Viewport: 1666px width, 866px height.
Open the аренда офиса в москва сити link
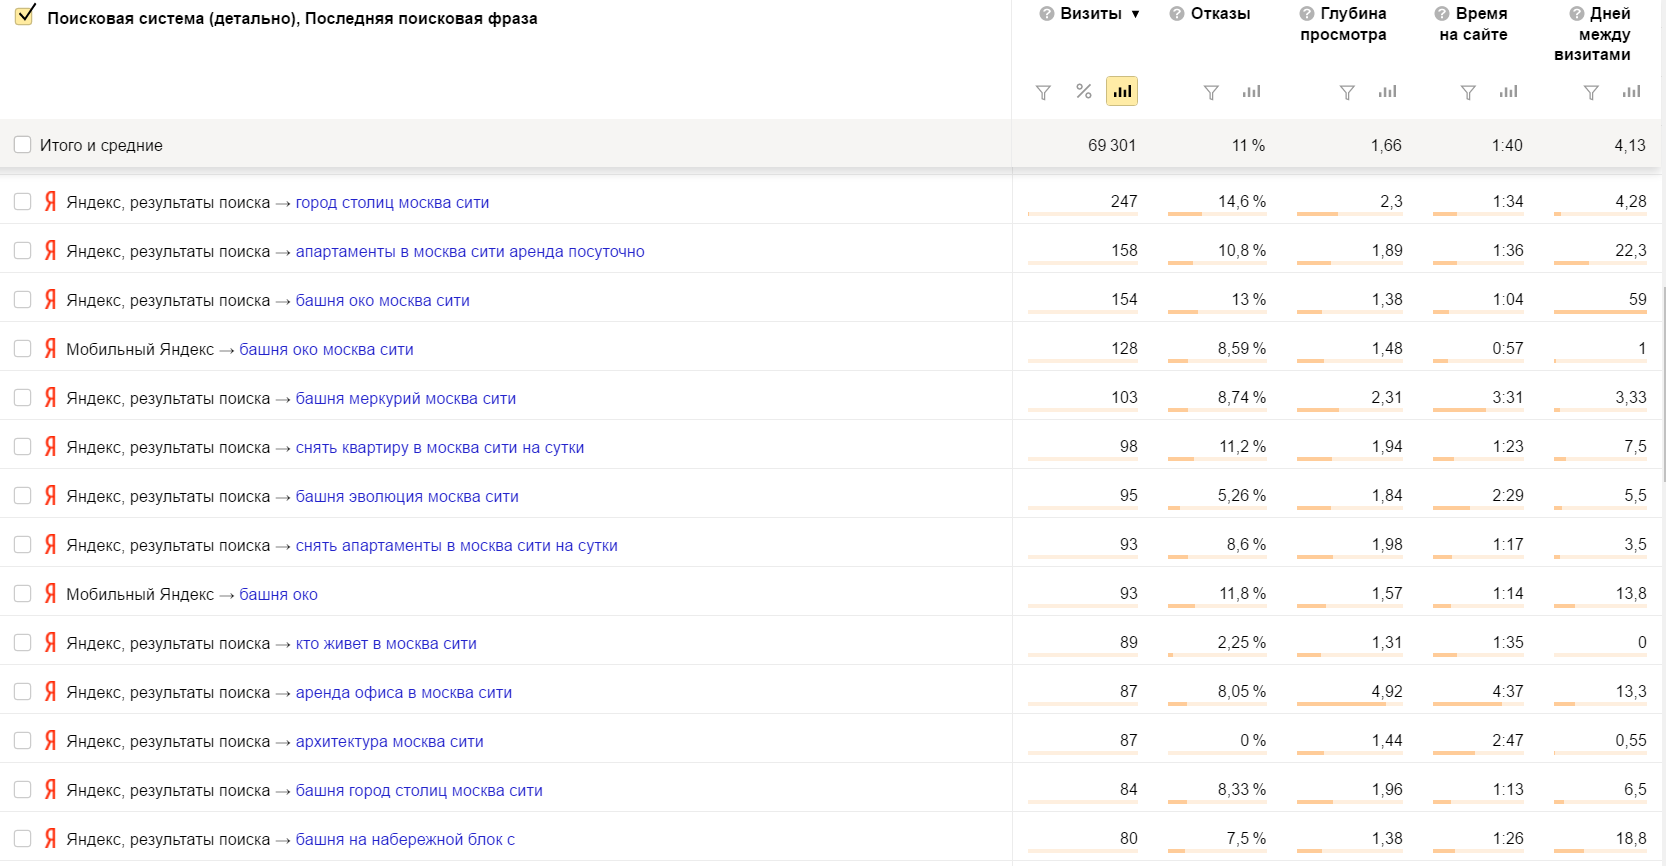click(403, 693)
